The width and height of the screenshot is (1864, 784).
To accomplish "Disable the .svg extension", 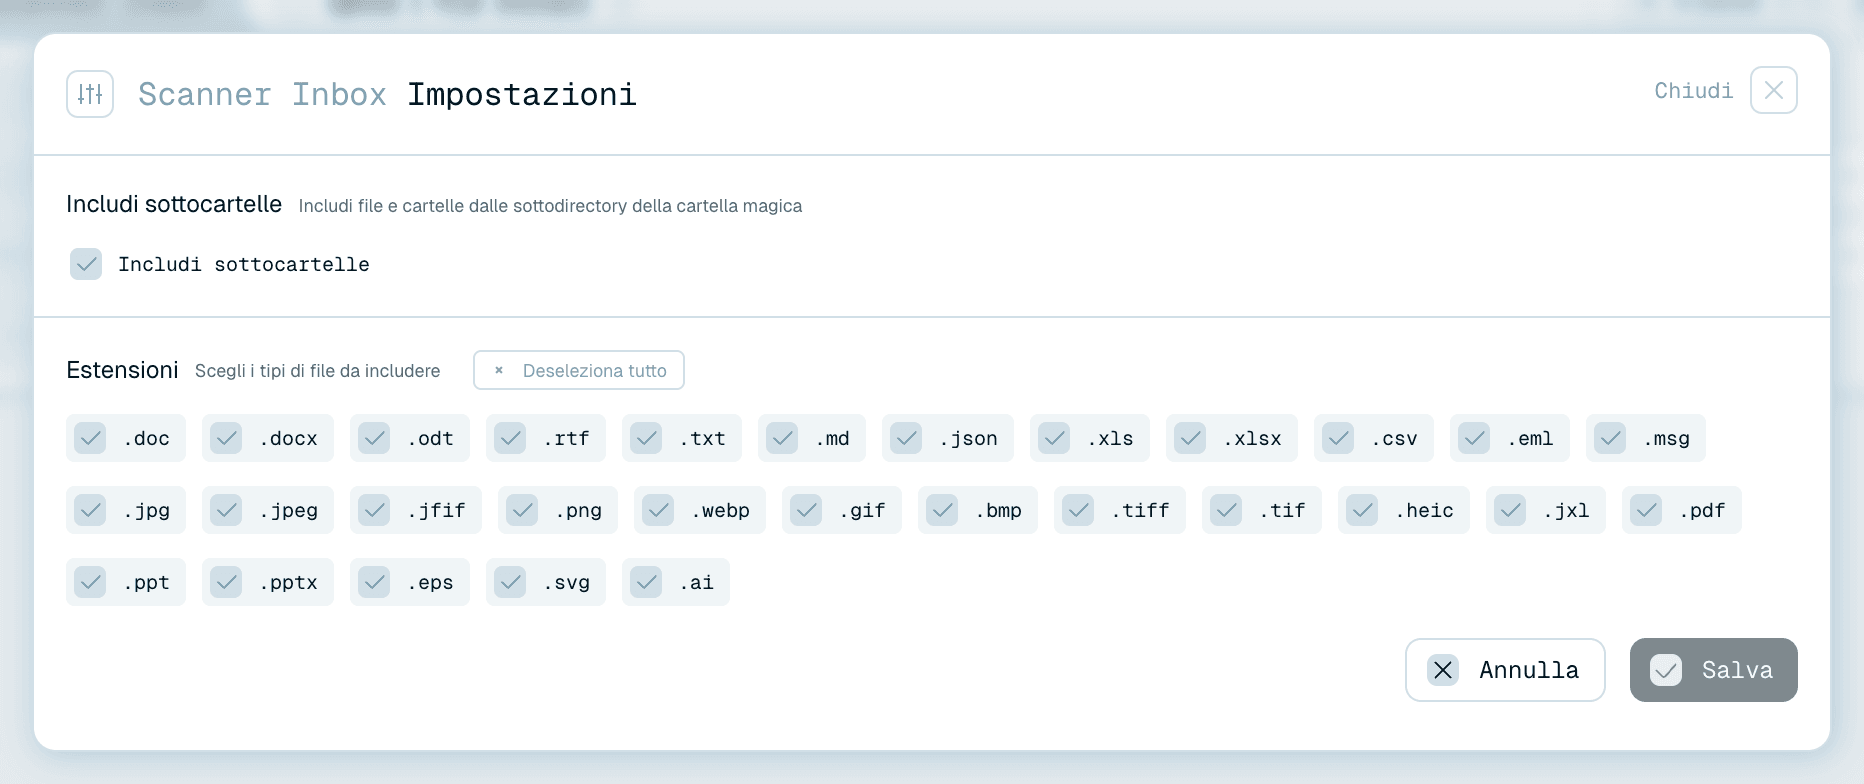I will pyautogui.click(x=510, y=582).
